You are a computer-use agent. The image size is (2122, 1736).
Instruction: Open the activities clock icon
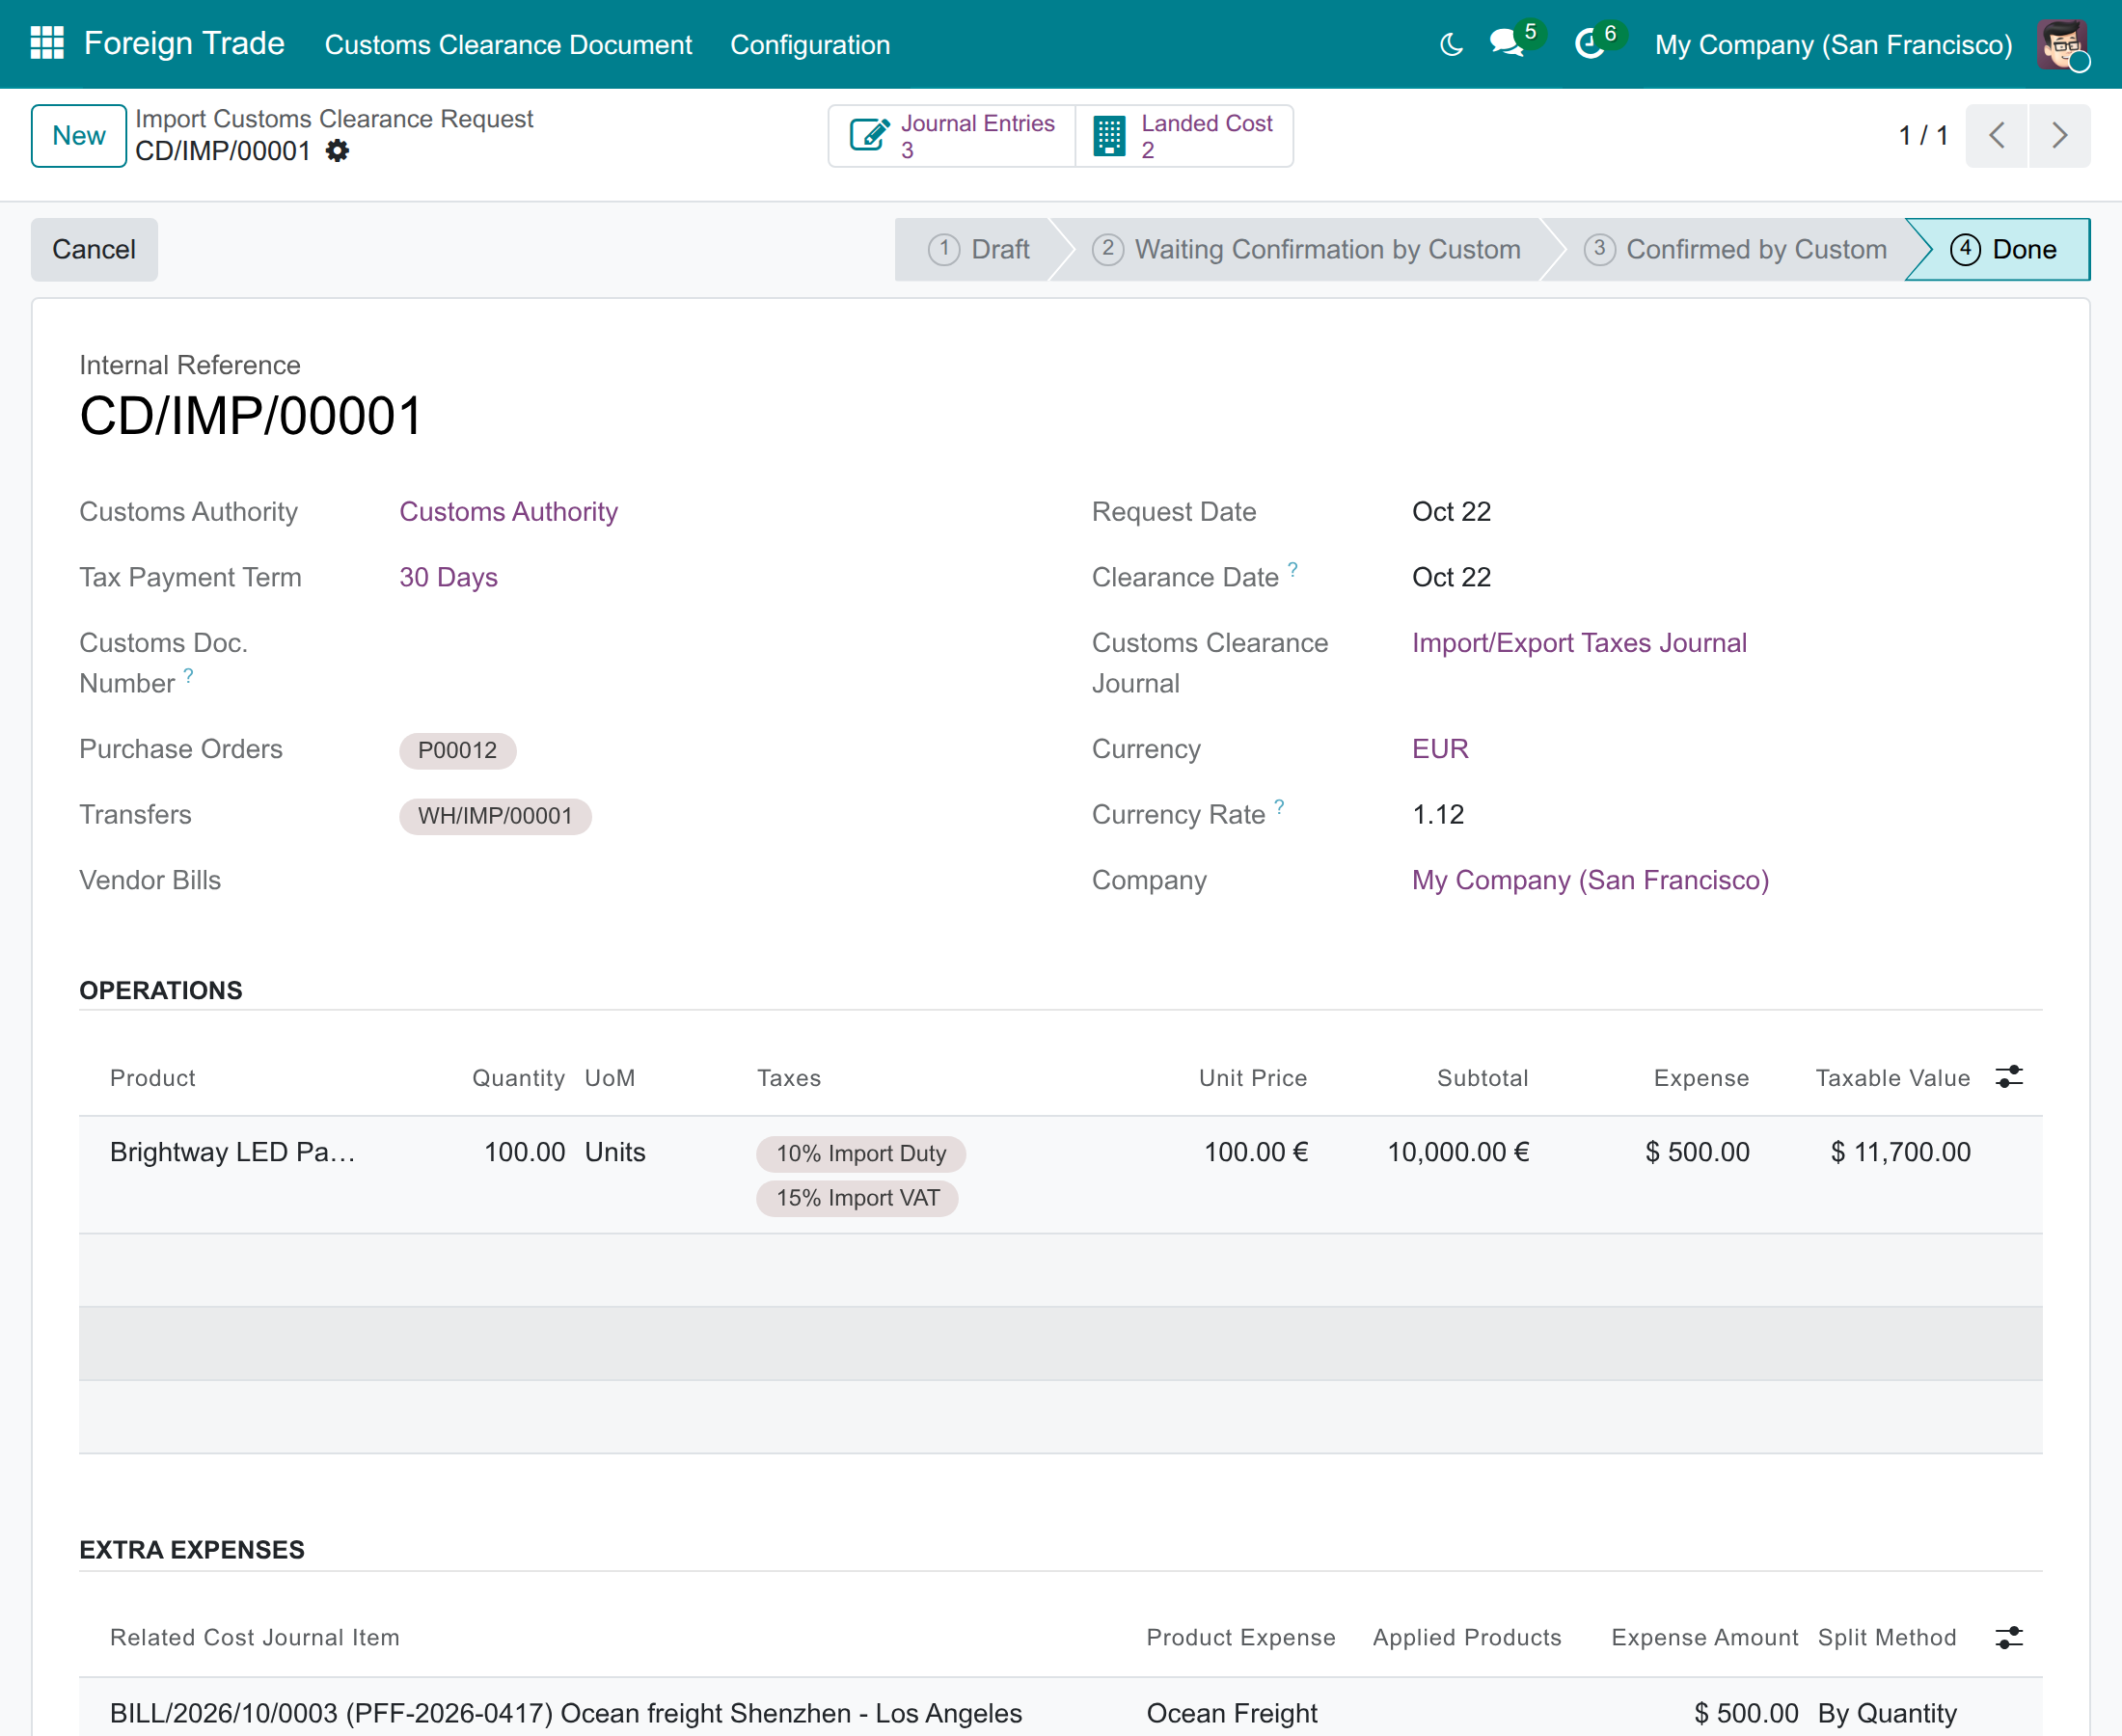pos(1590,44)
